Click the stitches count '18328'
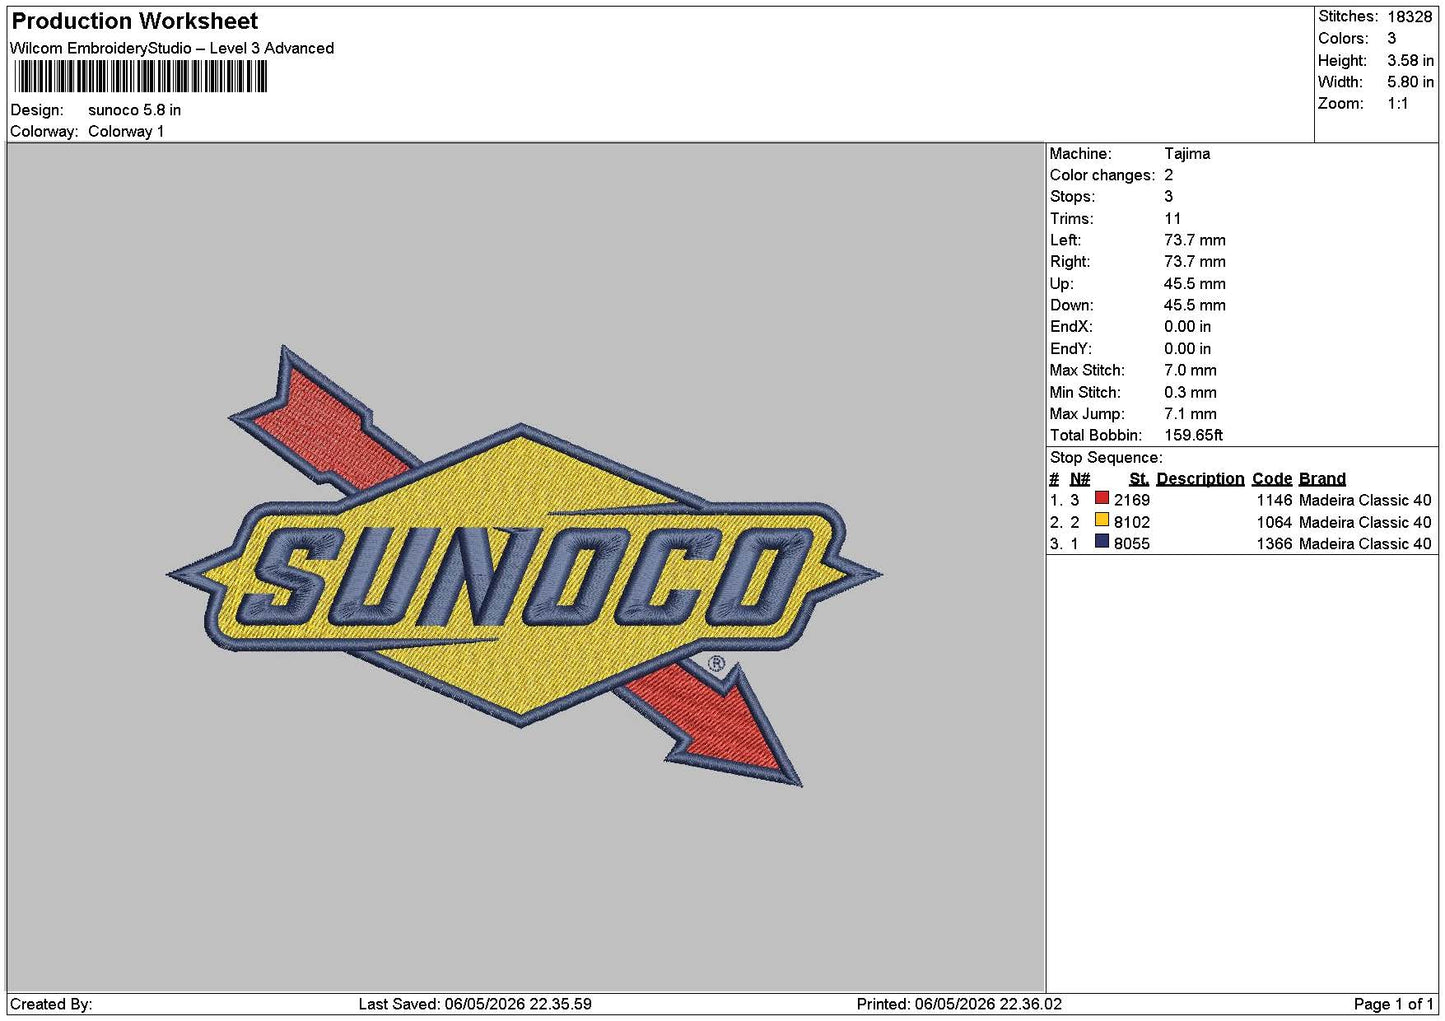Screen dimensions: 1445x1021 1409,17
